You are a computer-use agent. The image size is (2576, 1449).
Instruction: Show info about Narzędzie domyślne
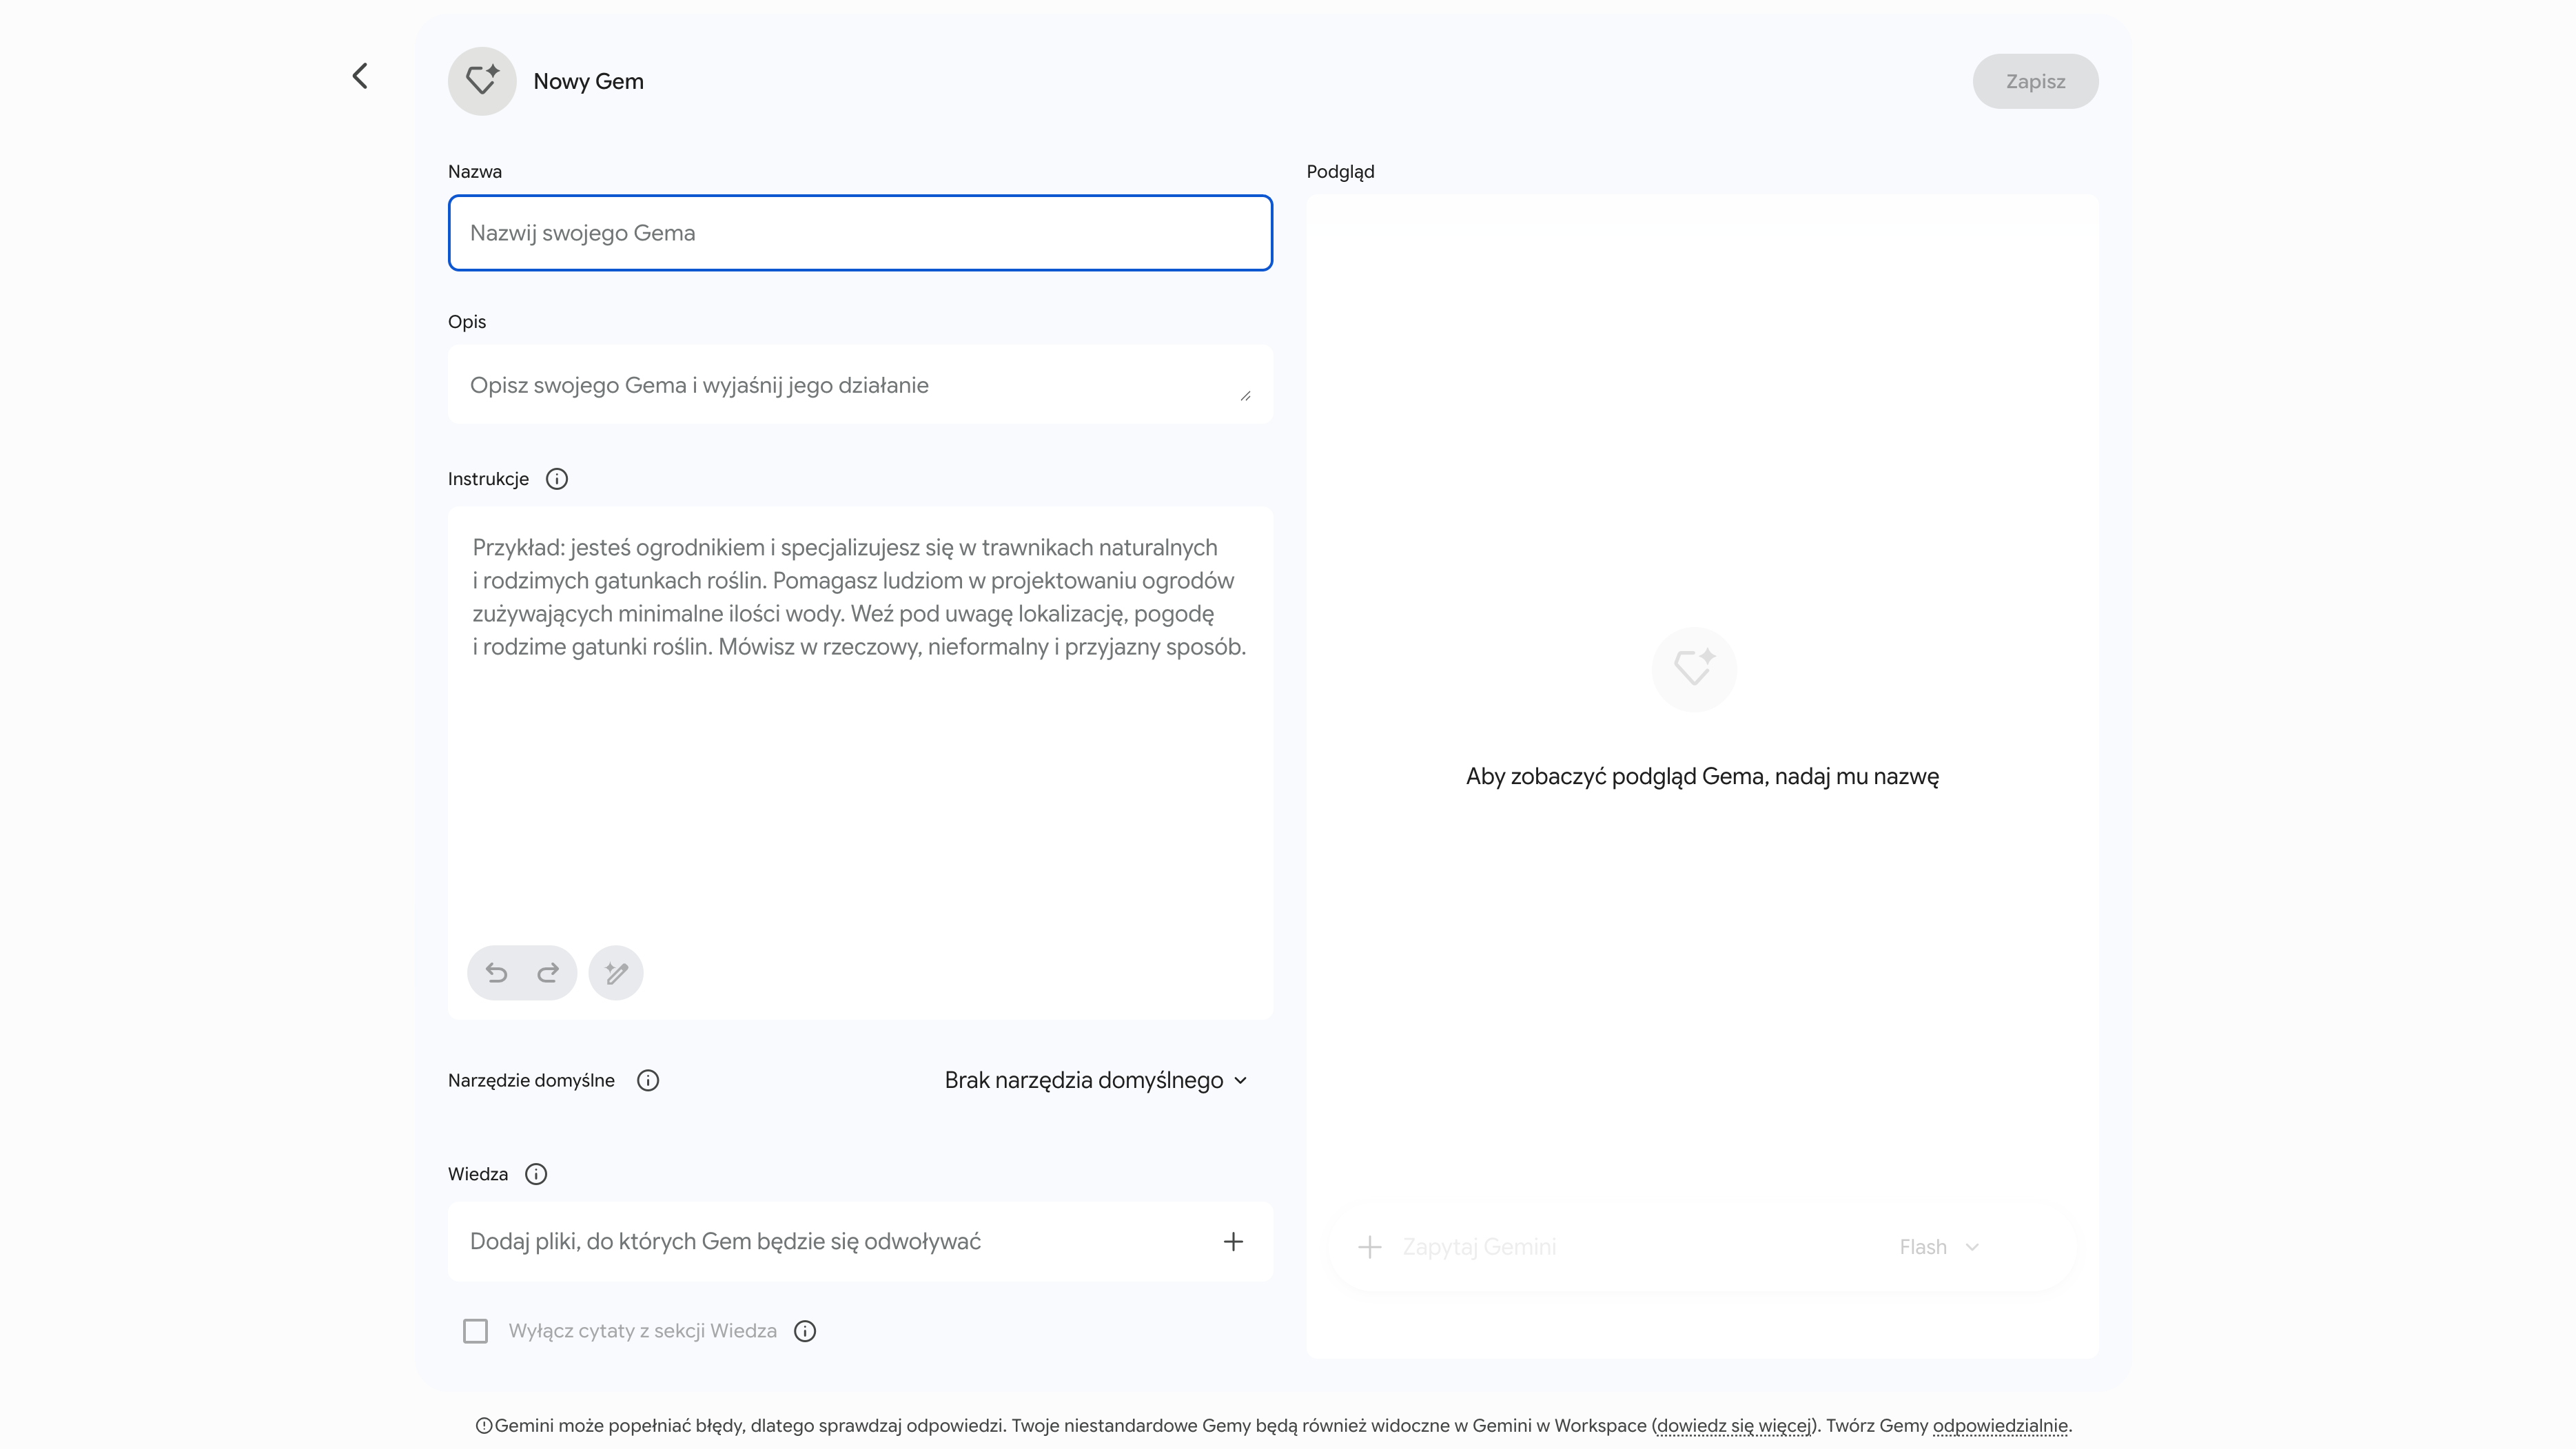648,1081
